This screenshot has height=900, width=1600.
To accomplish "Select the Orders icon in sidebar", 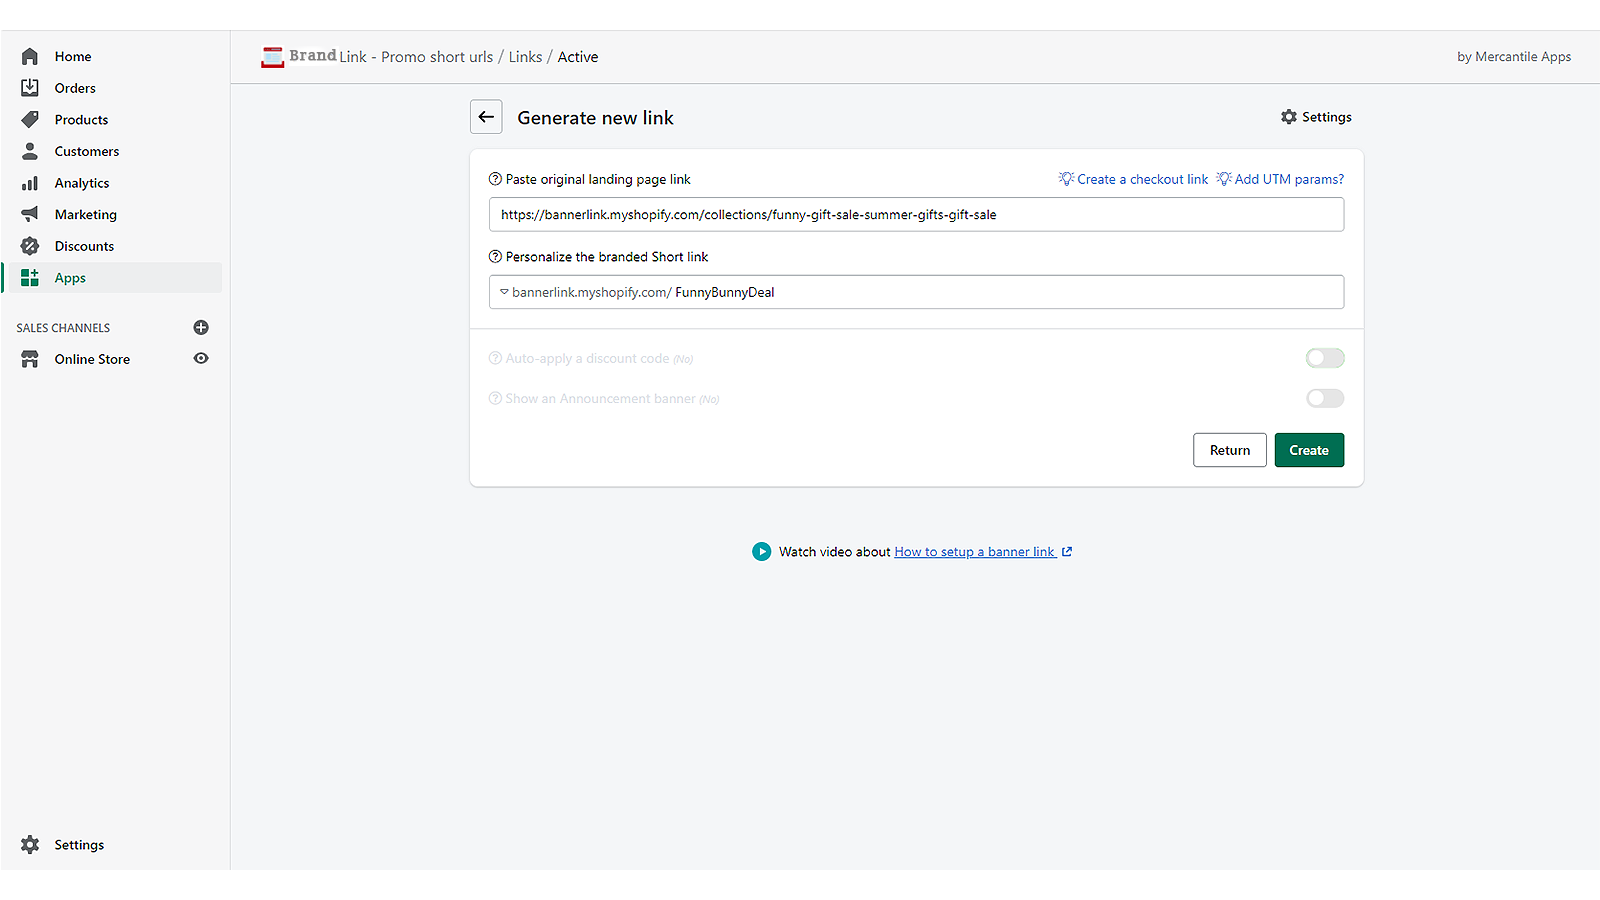I will 30,88.
